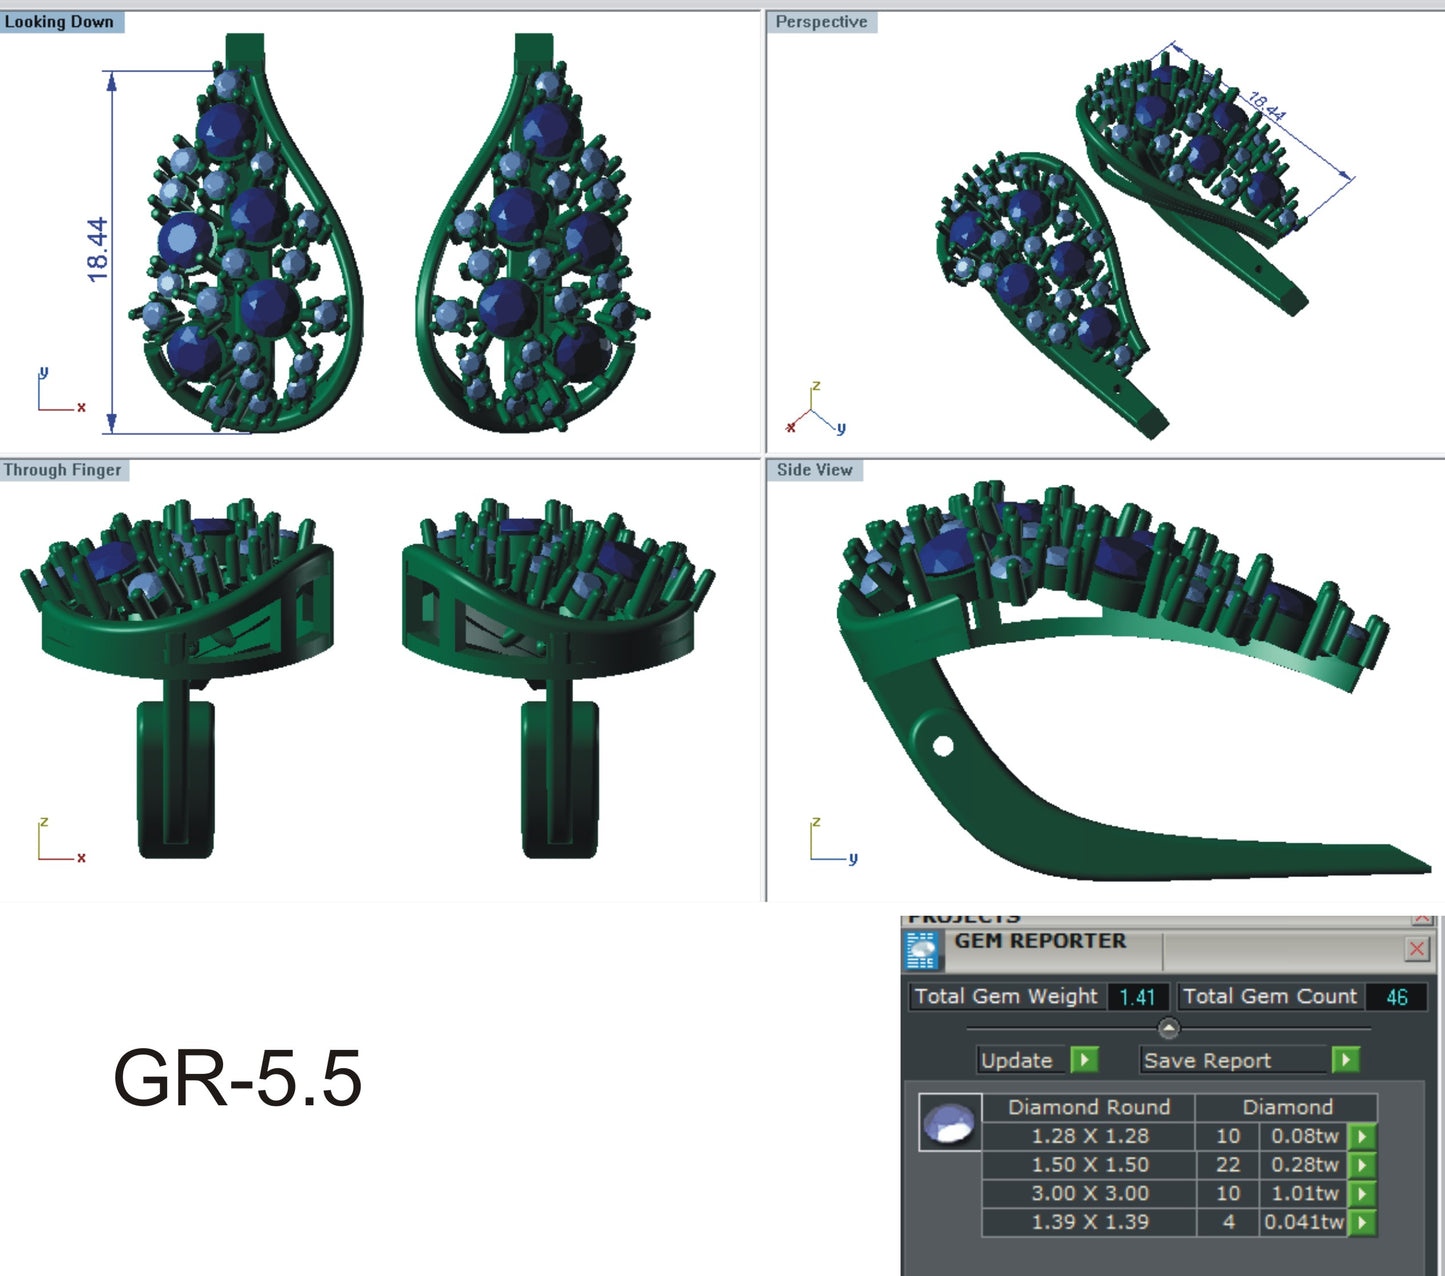The image size is (1445, 1276).
Task: Click the green arrow next to Update
Action: 1084,1059
